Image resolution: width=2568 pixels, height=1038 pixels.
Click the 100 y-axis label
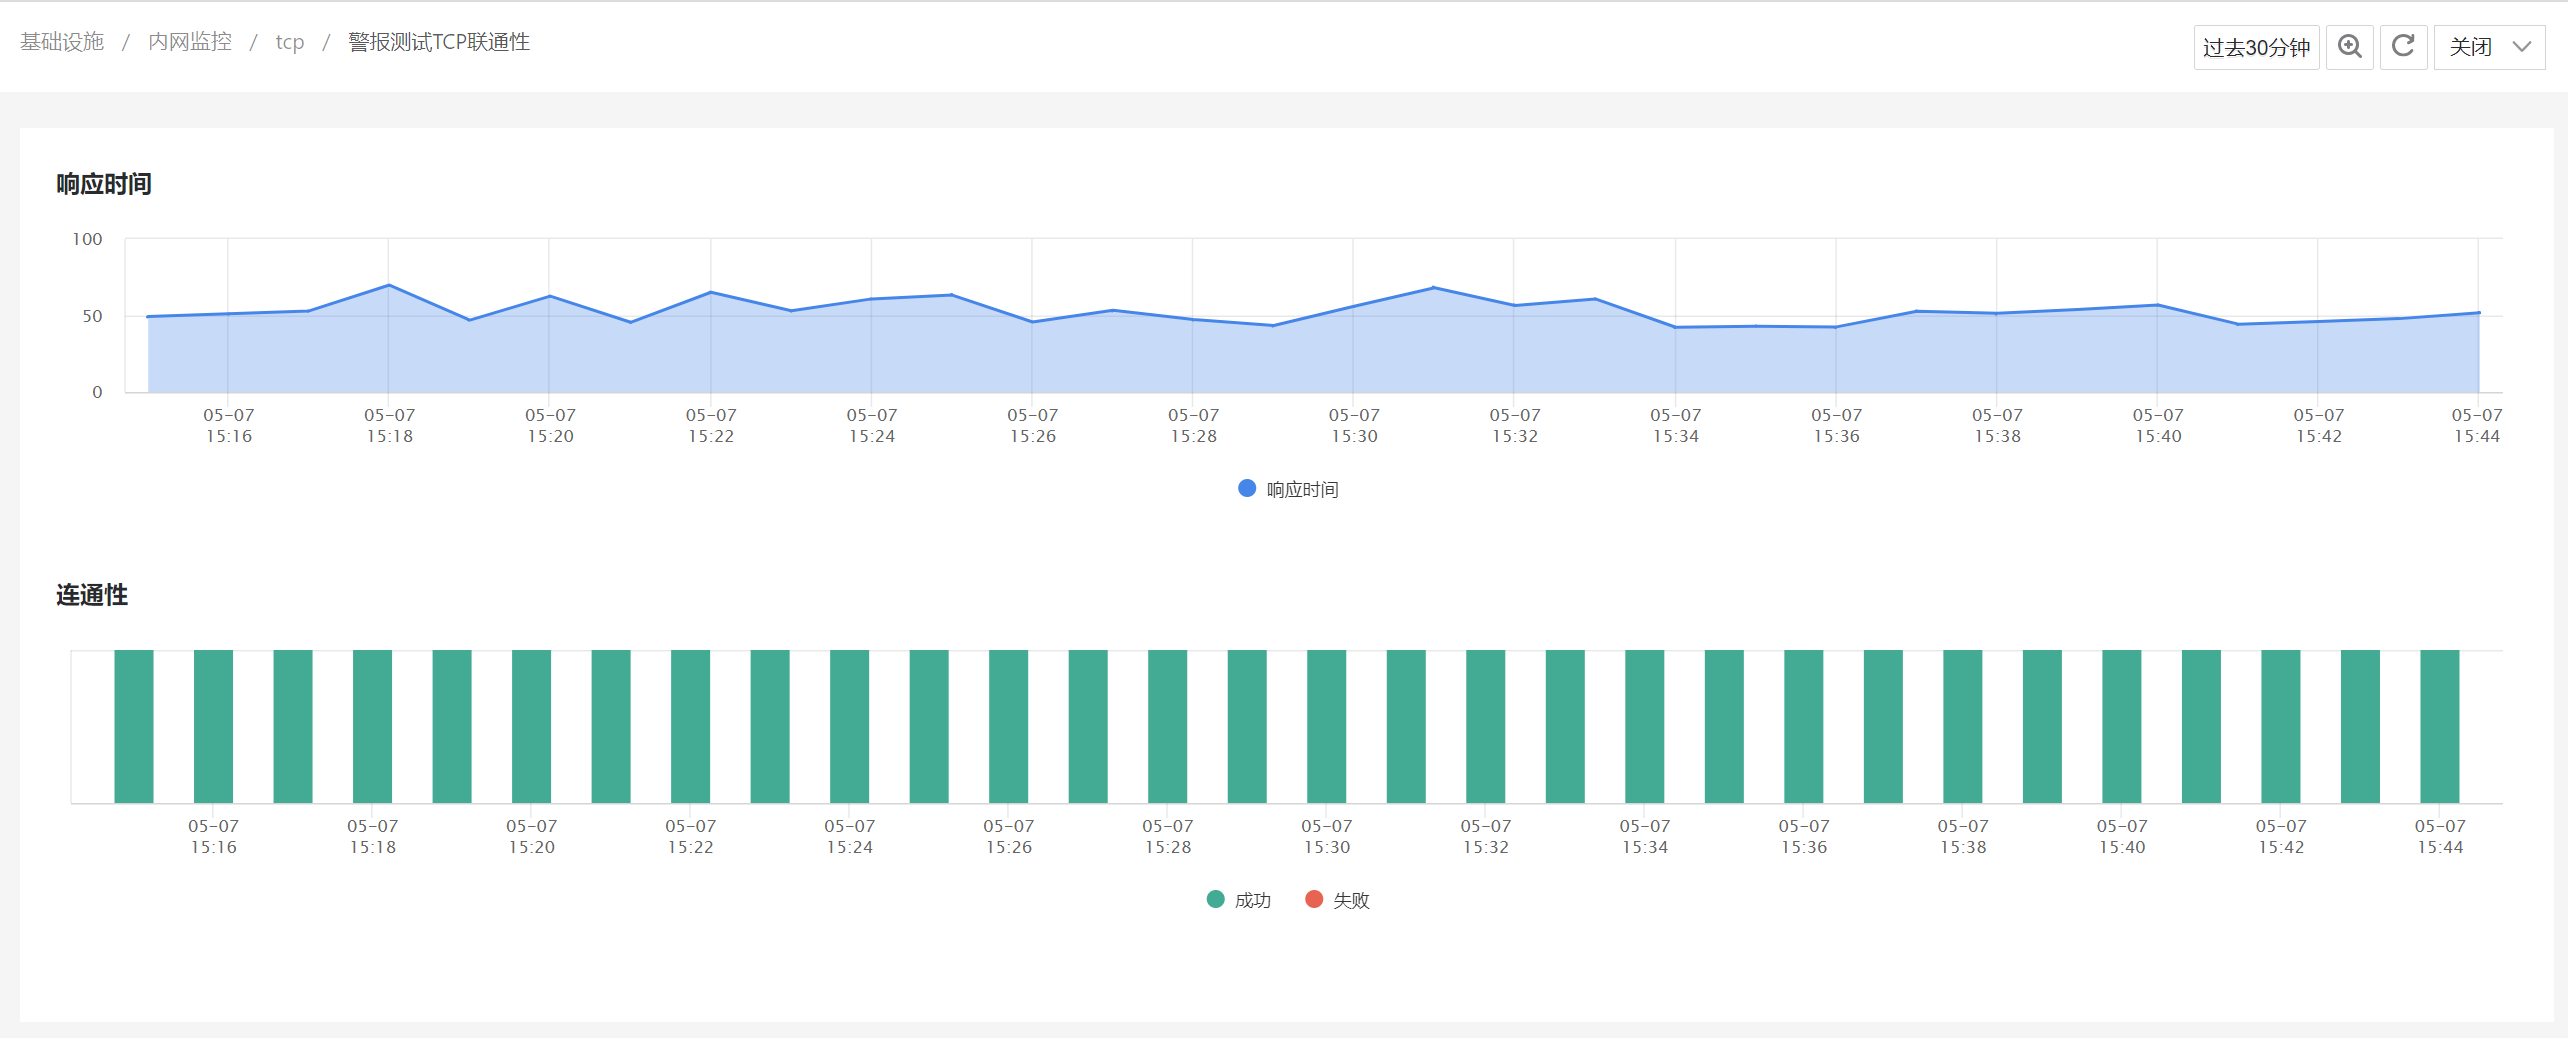point(87,239)
